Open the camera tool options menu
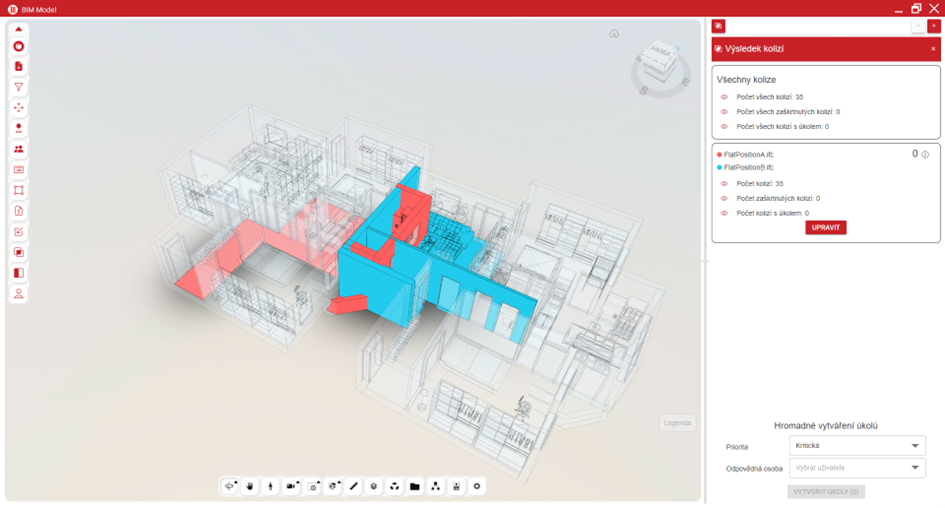Screen dimensions: 945x508 point(292,487)
